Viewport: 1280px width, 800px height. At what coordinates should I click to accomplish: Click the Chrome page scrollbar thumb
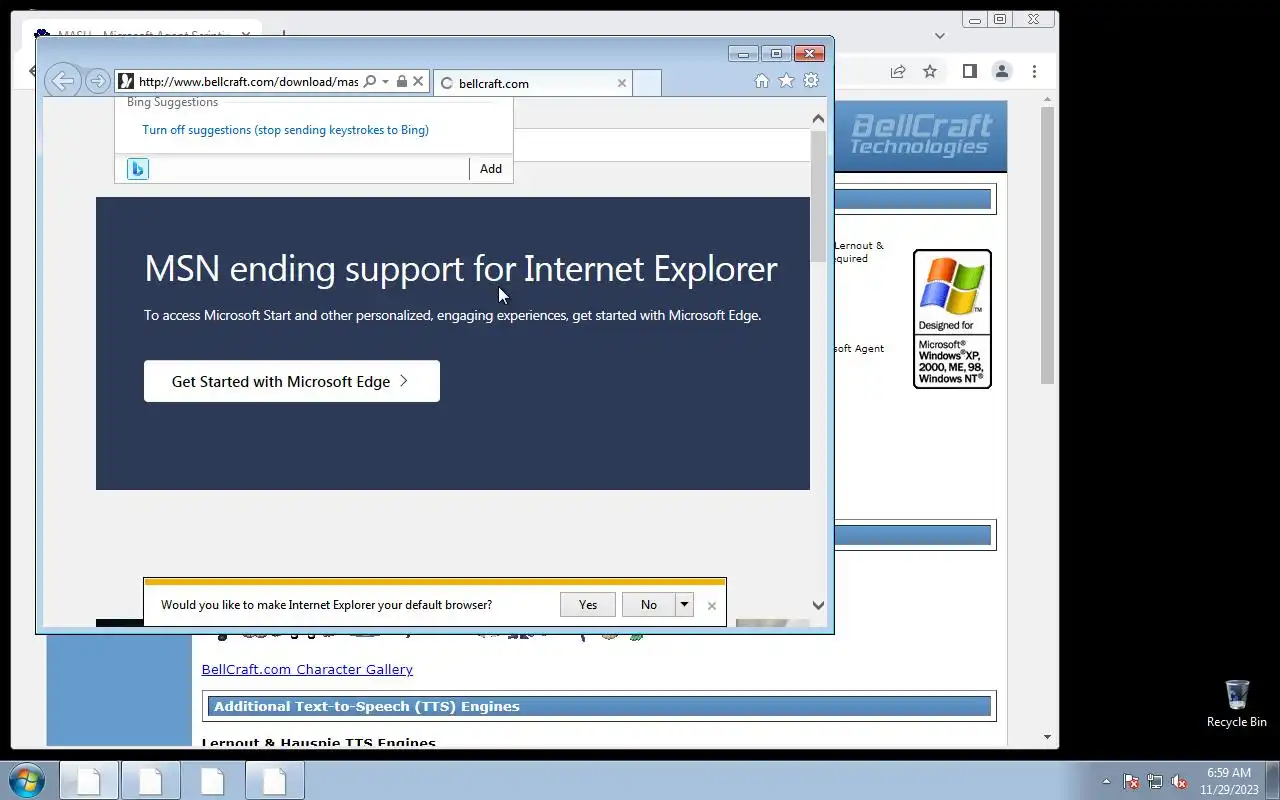1047,245
